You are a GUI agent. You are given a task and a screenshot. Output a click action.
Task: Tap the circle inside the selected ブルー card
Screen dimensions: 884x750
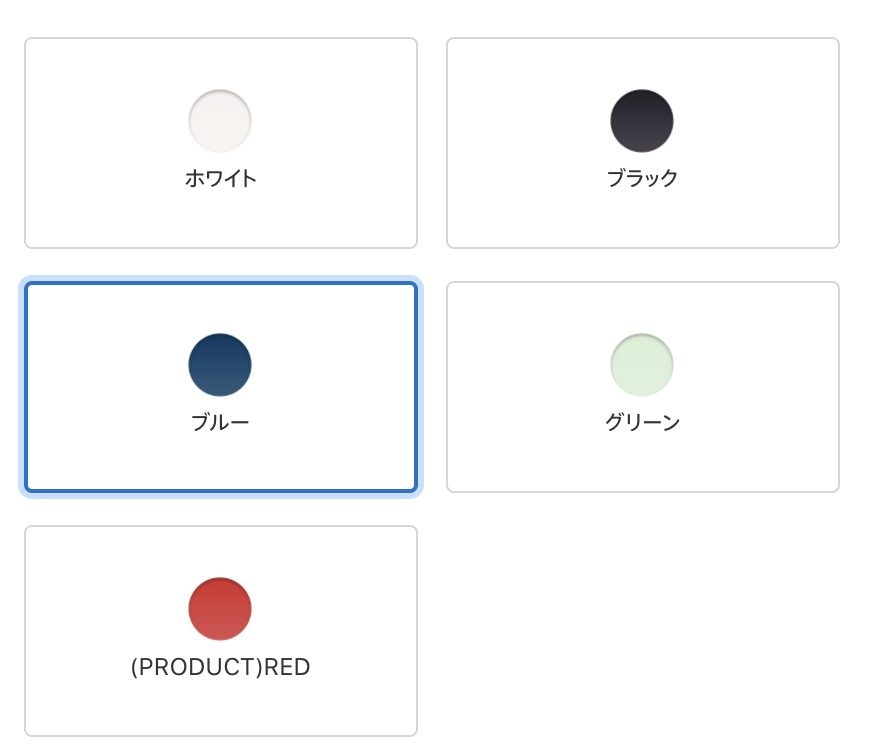point(220,365)
